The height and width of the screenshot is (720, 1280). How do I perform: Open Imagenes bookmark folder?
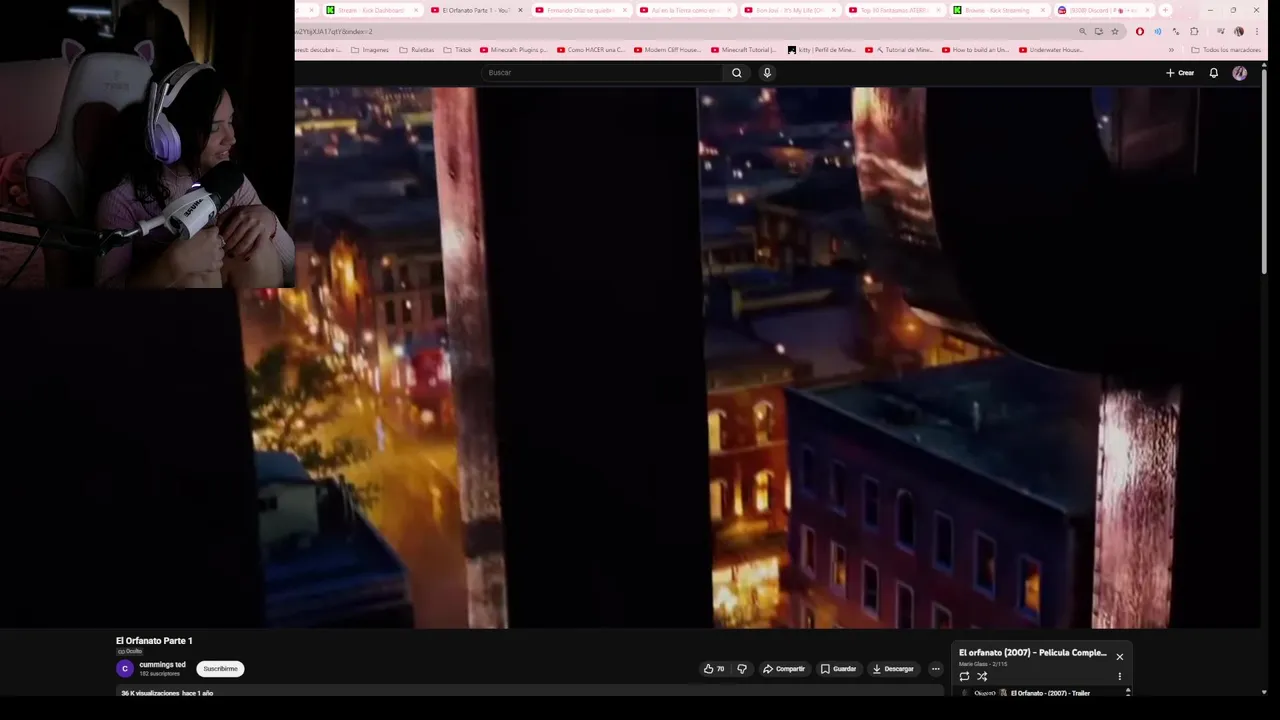point(370,50)
